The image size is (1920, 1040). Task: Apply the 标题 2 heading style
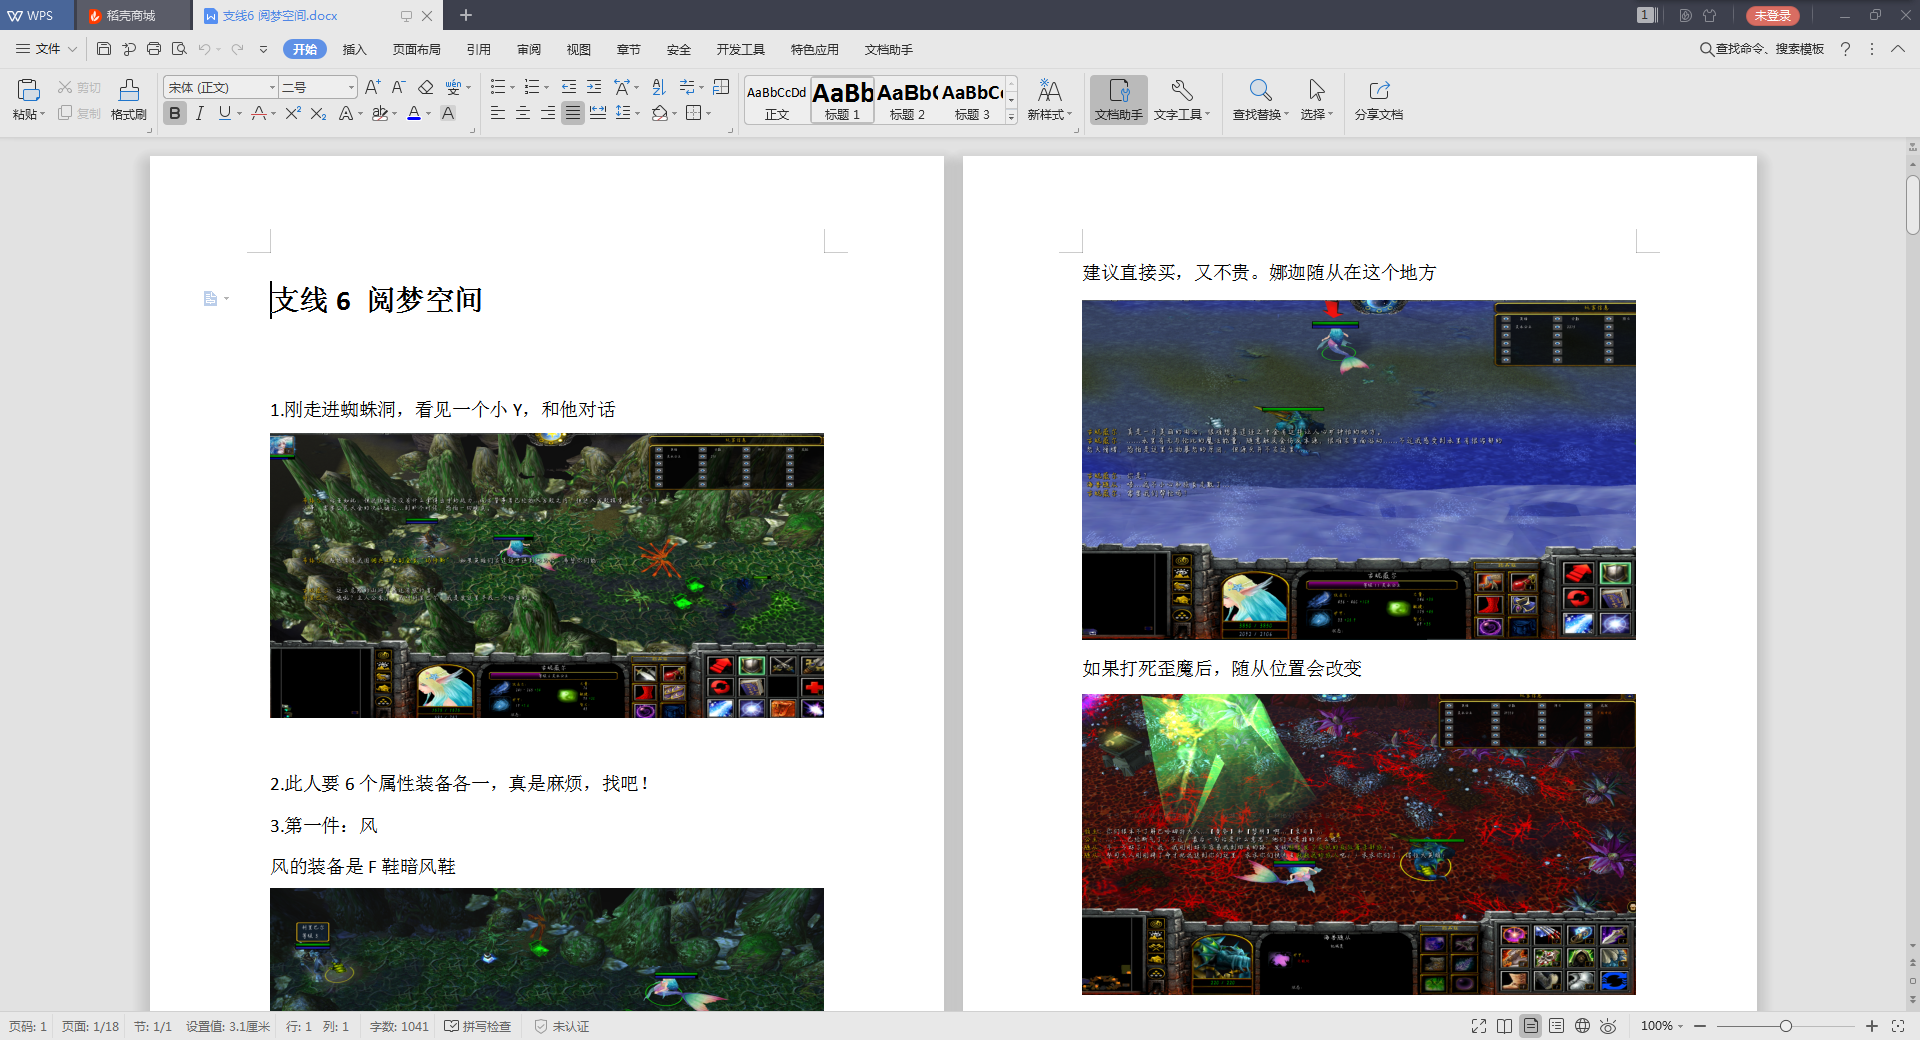907,101
